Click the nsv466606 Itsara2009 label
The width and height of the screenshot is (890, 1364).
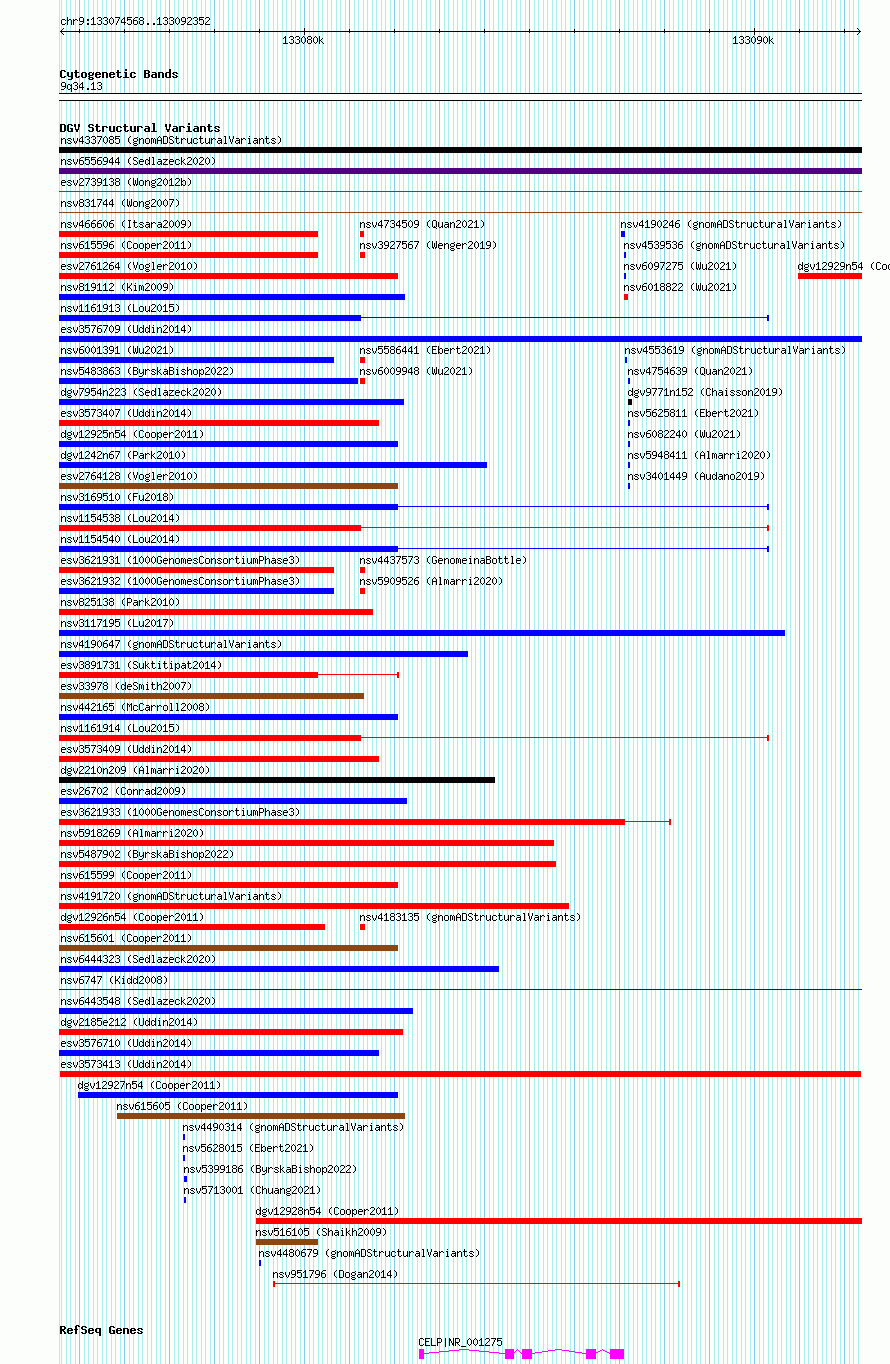[126, 224]
